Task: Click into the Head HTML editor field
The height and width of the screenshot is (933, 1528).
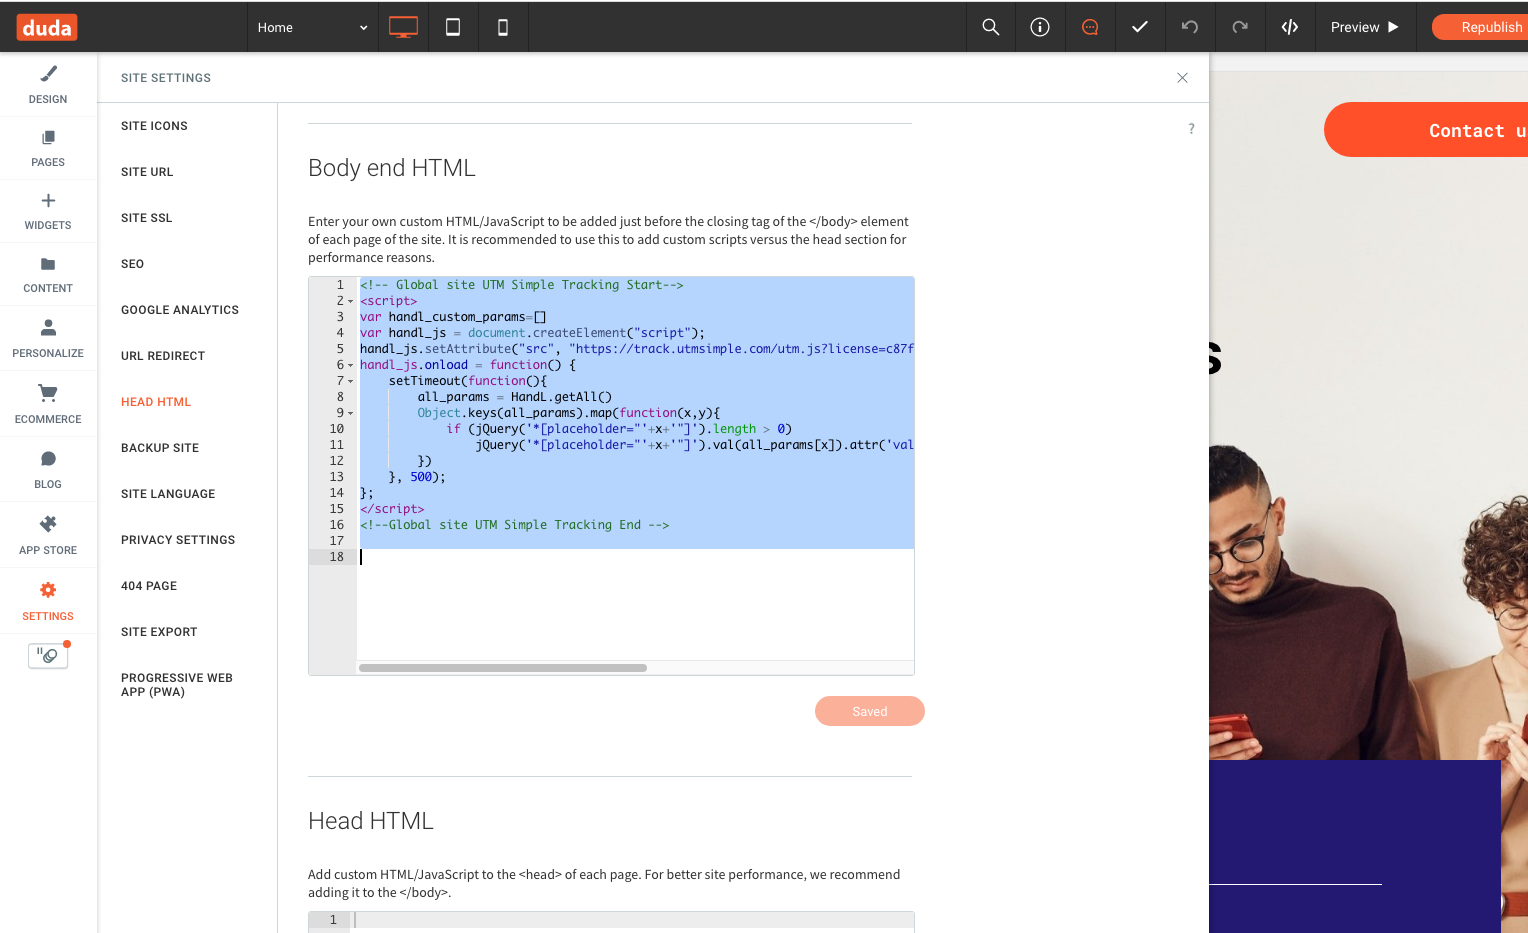Action: point(630,920)
